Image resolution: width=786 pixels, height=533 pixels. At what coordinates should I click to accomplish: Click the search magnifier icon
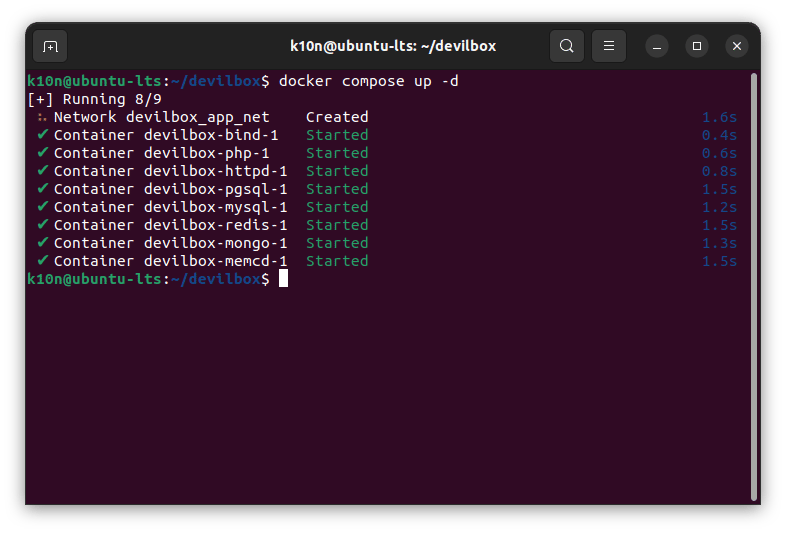pyautogui.click(x=567, y=46)
